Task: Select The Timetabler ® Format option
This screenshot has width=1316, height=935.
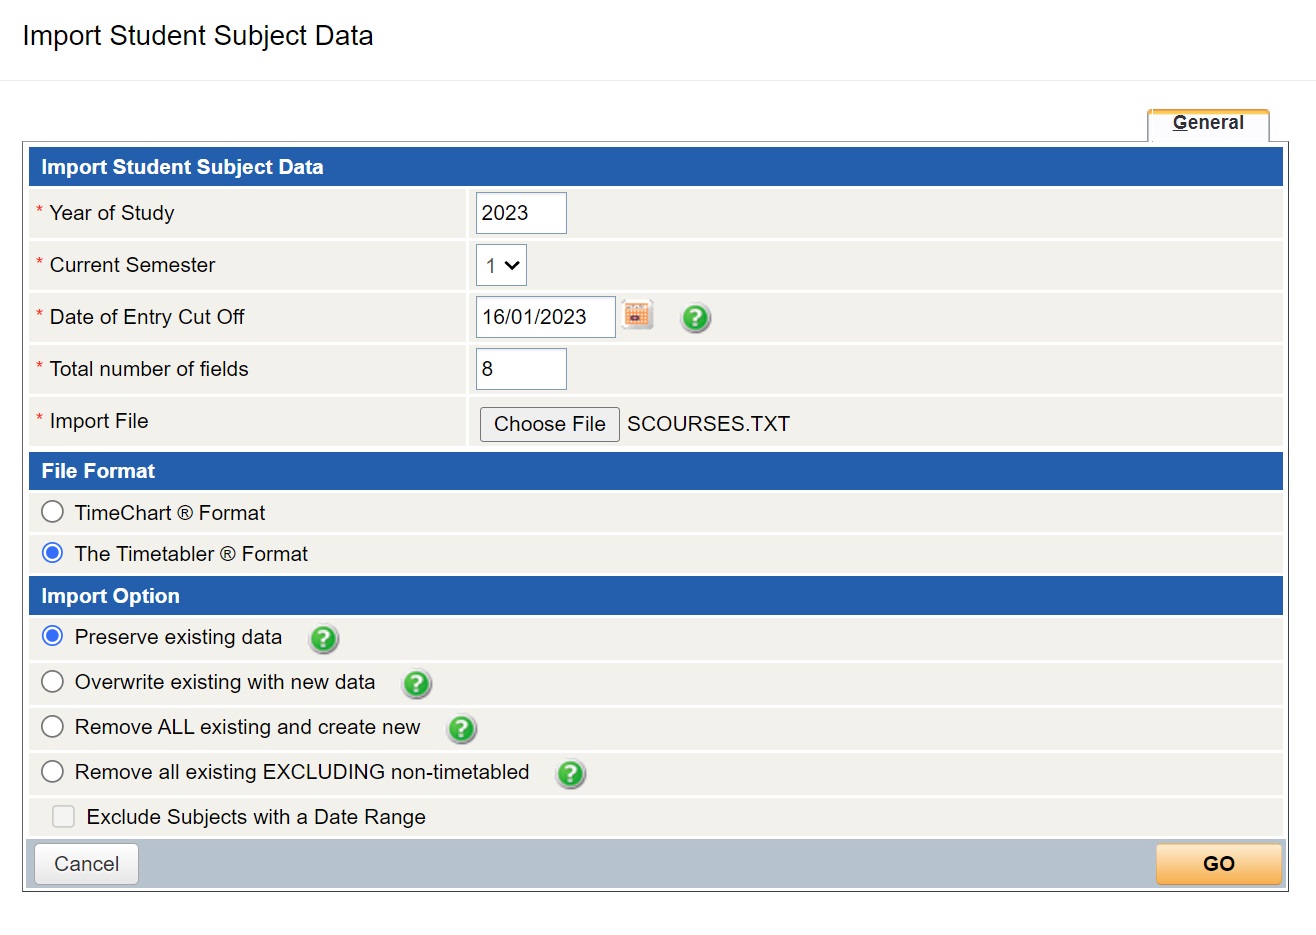Action: click(53, 553)
